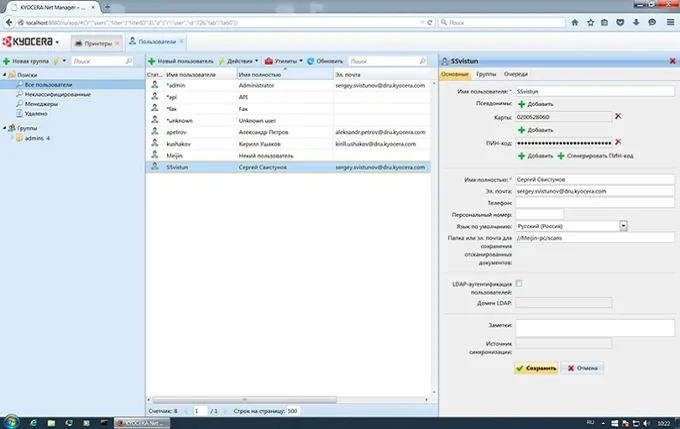The width and height of the screenshot is (680, 429).
Task: Click Добавить under ПИН-код field
Action: pos(536,156)
